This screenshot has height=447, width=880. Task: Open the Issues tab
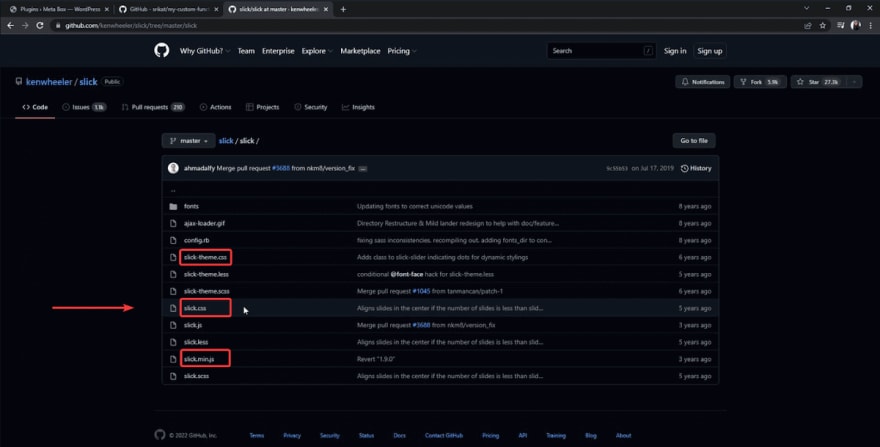click(x=84, y=107)
